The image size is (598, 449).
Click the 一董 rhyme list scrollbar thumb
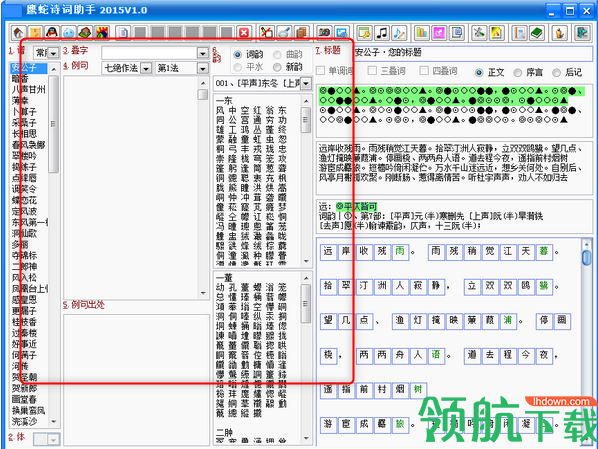click(306, 303)
